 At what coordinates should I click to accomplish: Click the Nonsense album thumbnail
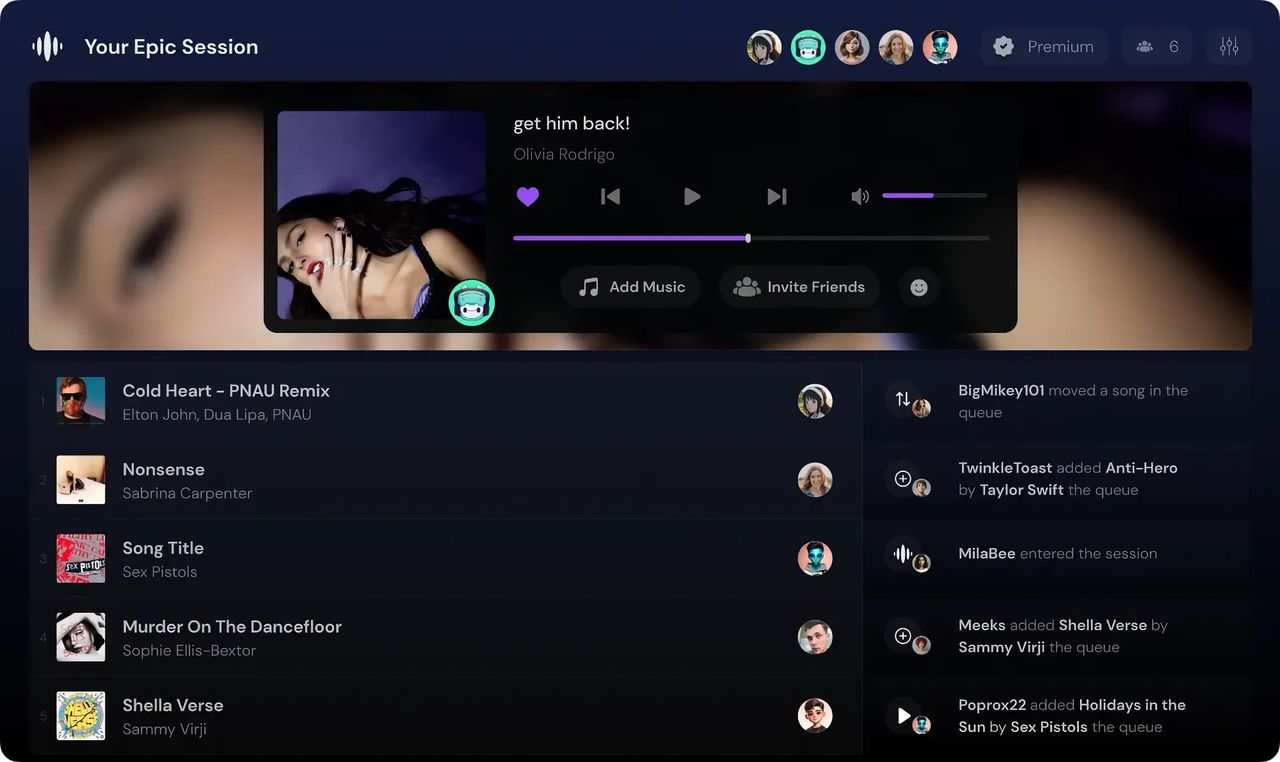pos(81,480)
